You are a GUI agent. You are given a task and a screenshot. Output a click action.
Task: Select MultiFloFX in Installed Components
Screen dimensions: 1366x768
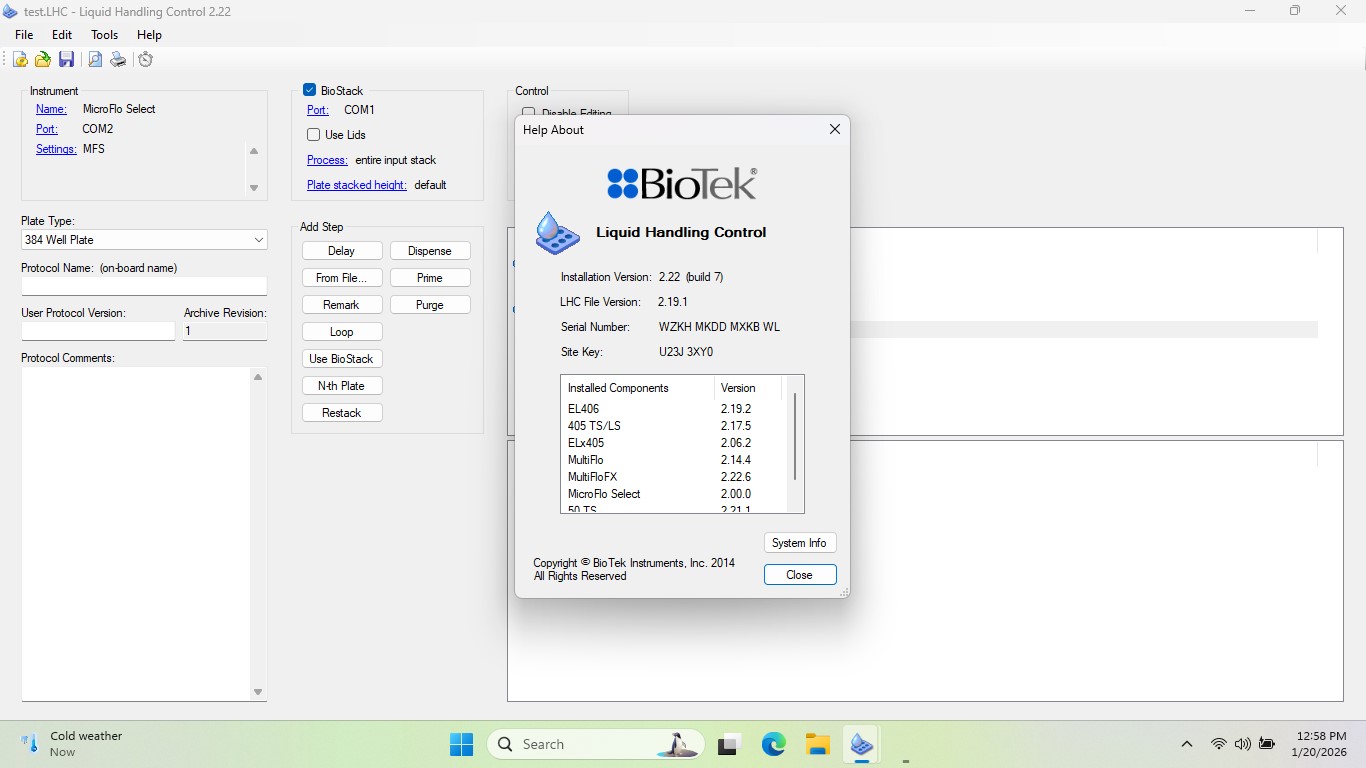coord(592,477)
